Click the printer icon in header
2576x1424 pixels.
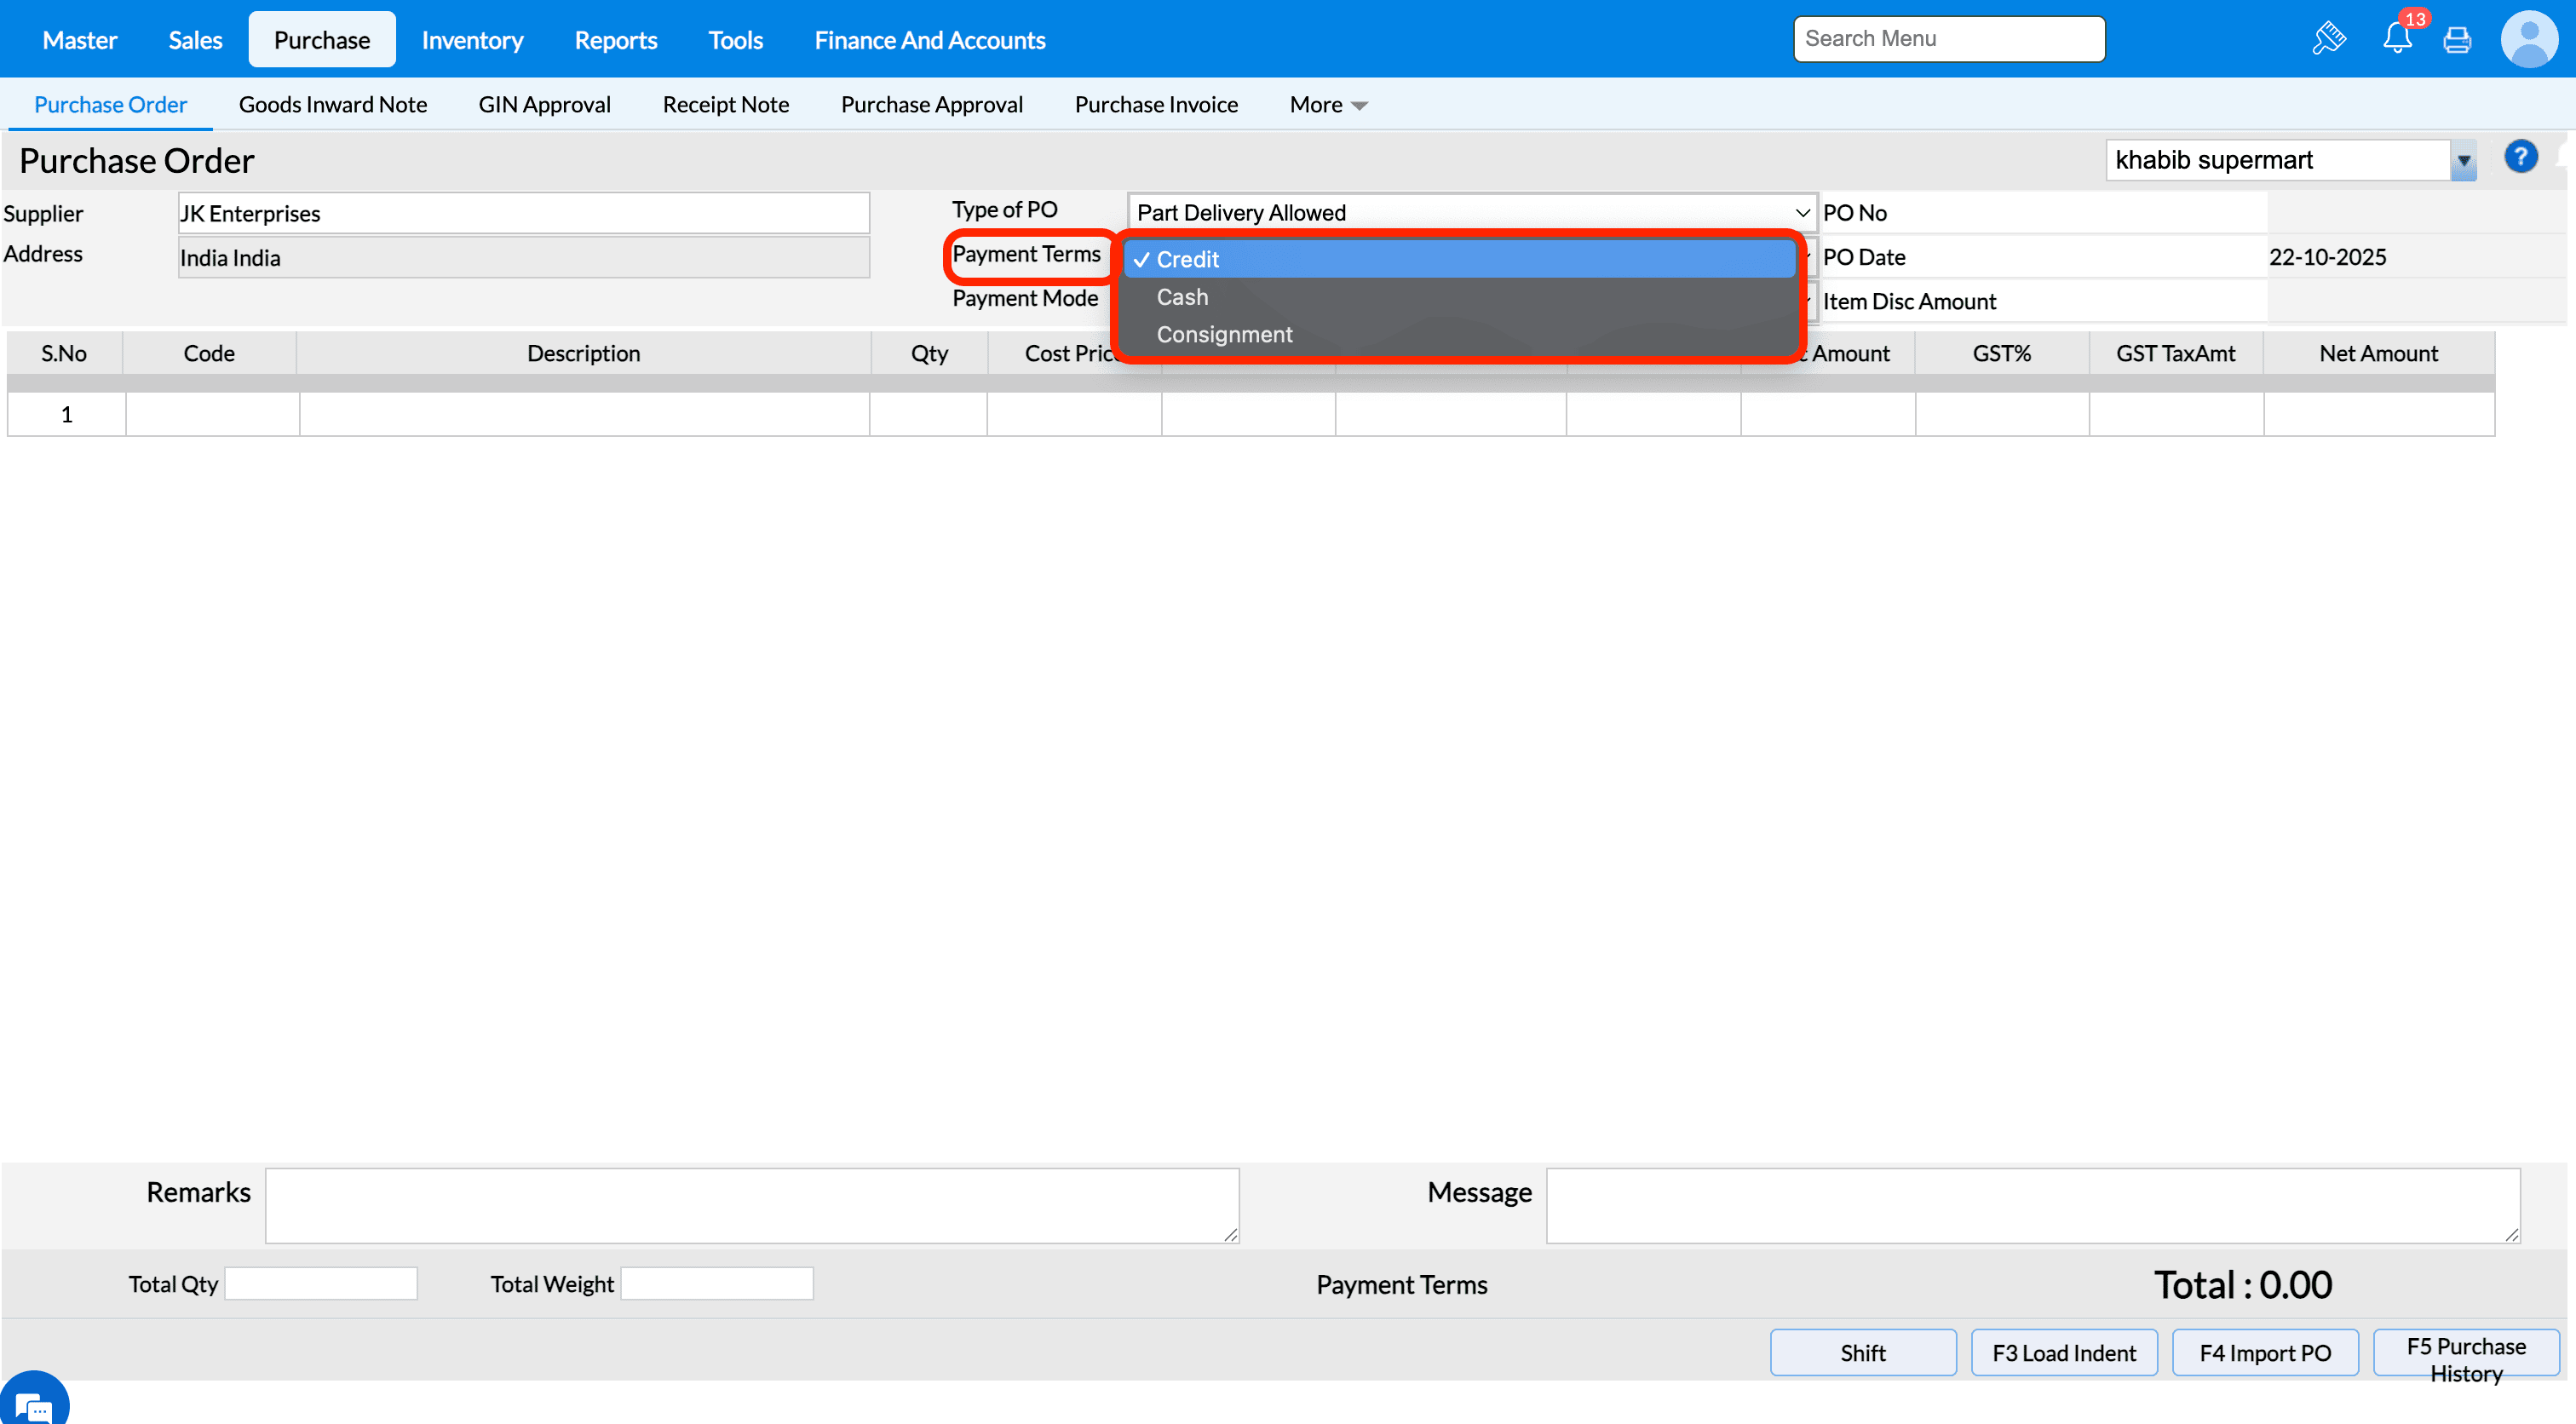(2457, 40)
